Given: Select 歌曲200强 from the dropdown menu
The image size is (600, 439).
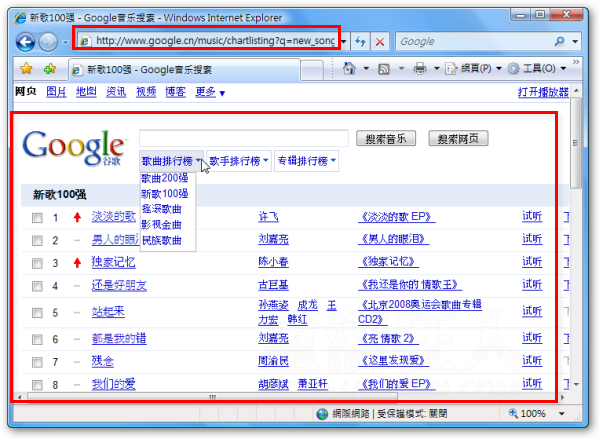Looking at the screenshot, I should 165,178.
